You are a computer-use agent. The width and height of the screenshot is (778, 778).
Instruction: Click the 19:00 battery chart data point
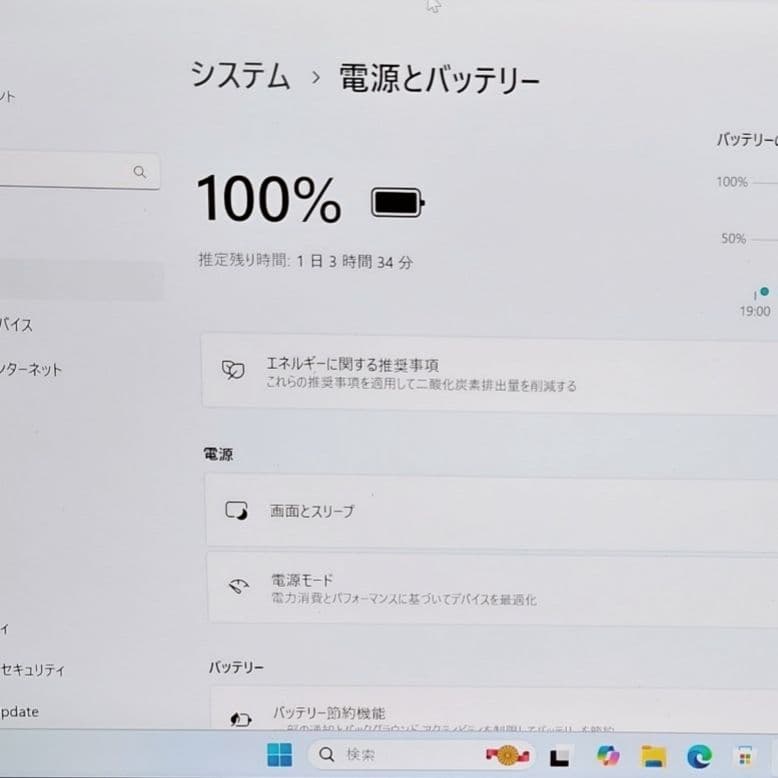tap(765, 291)
